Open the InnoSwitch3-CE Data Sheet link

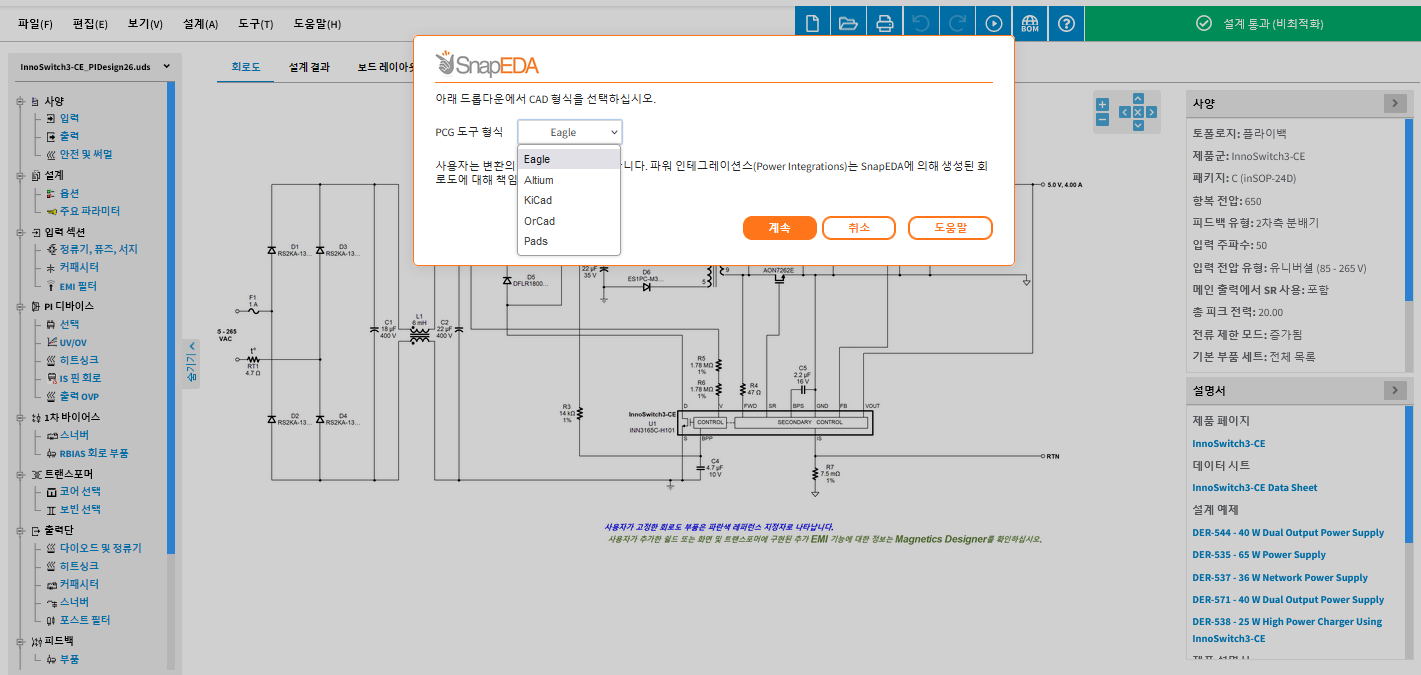(x=1254, y=488)
